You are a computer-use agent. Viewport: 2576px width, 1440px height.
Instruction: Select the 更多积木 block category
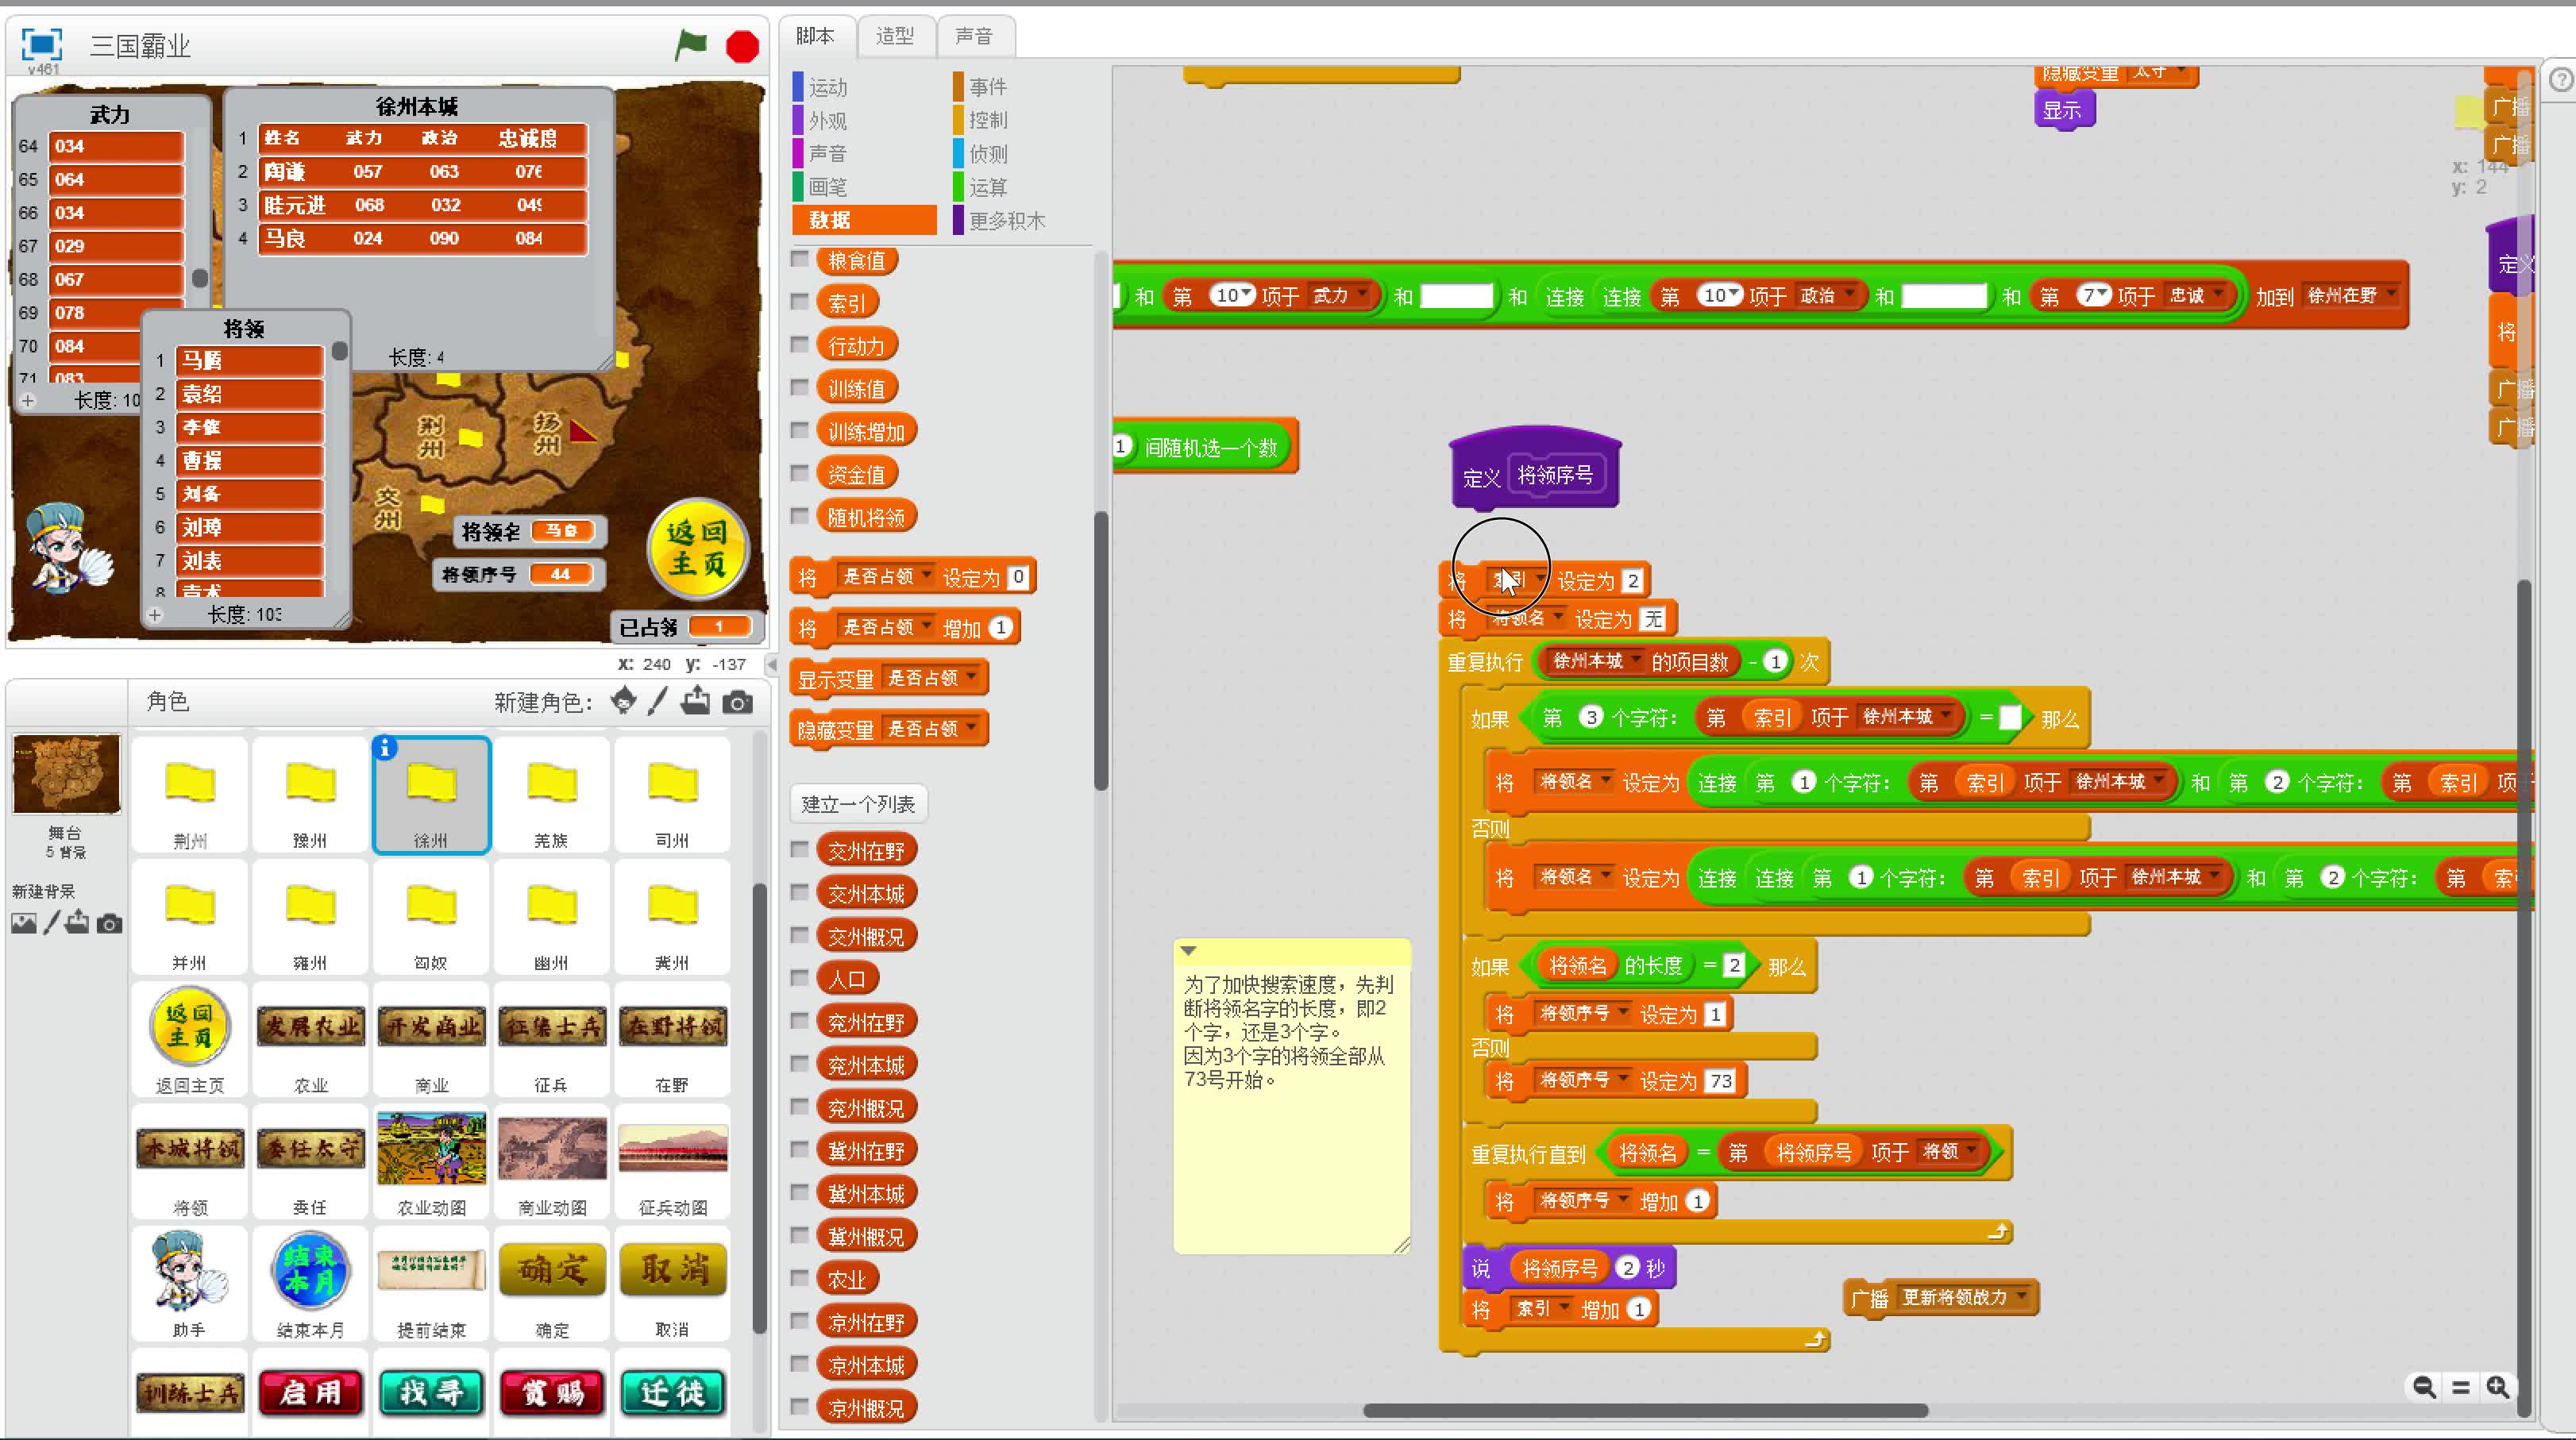click(1006, 220)
